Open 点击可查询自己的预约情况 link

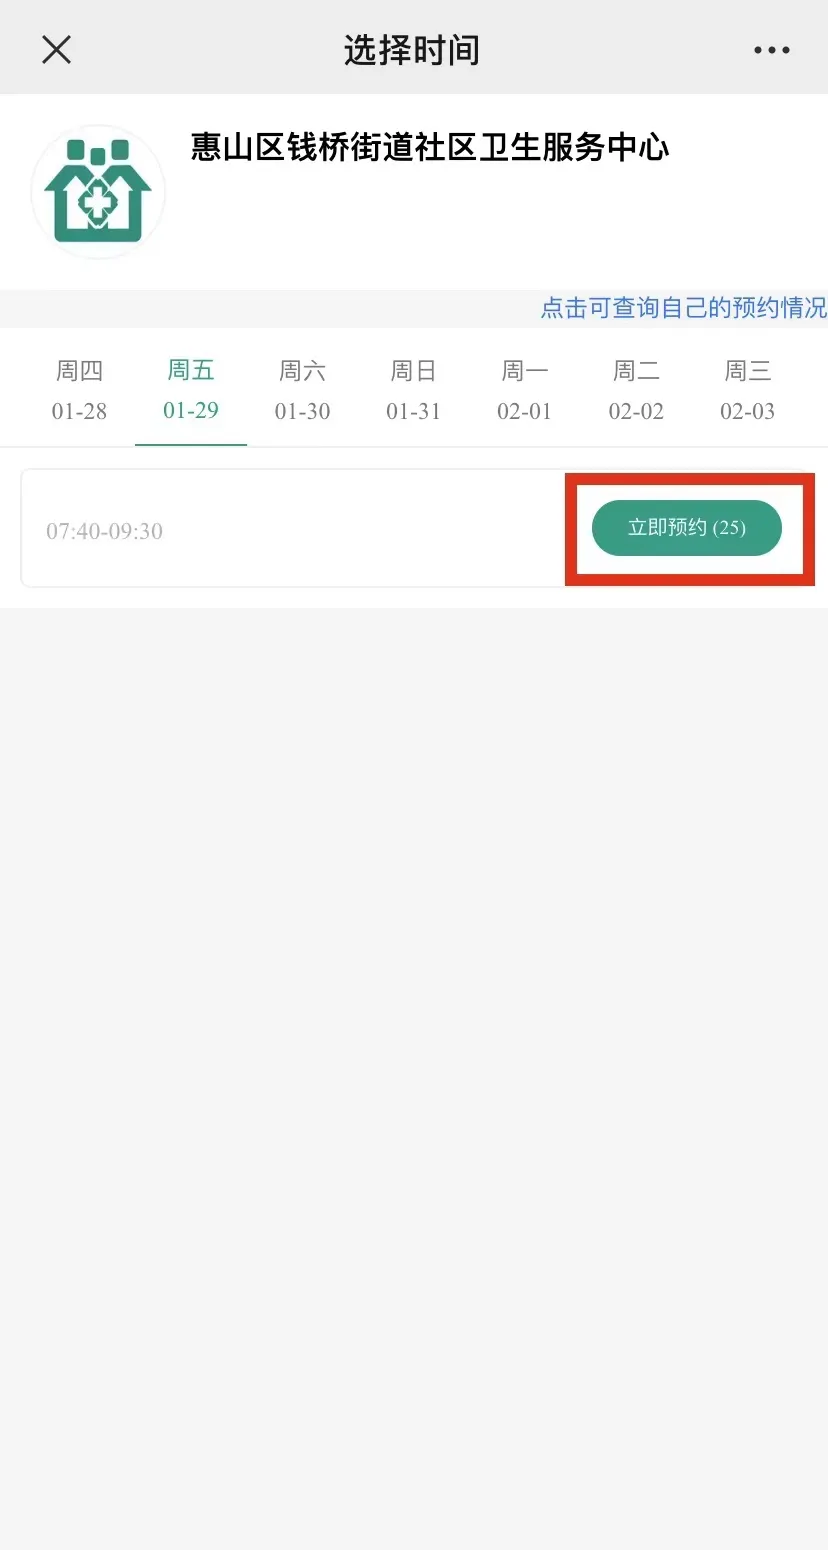(683, 308)
